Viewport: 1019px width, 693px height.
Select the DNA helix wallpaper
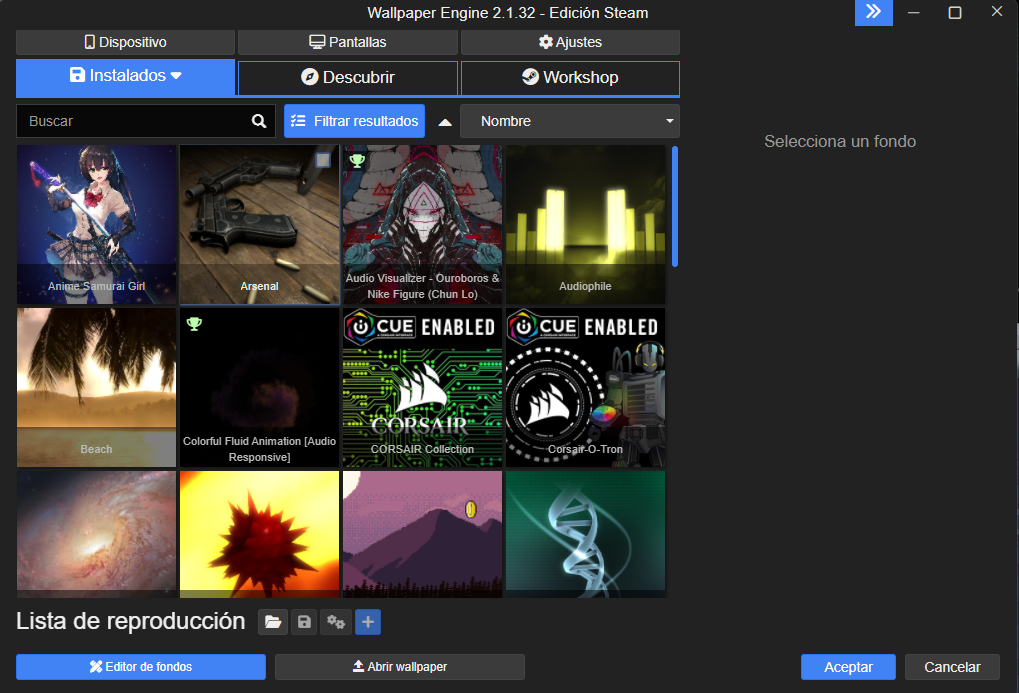pos(586,534)
